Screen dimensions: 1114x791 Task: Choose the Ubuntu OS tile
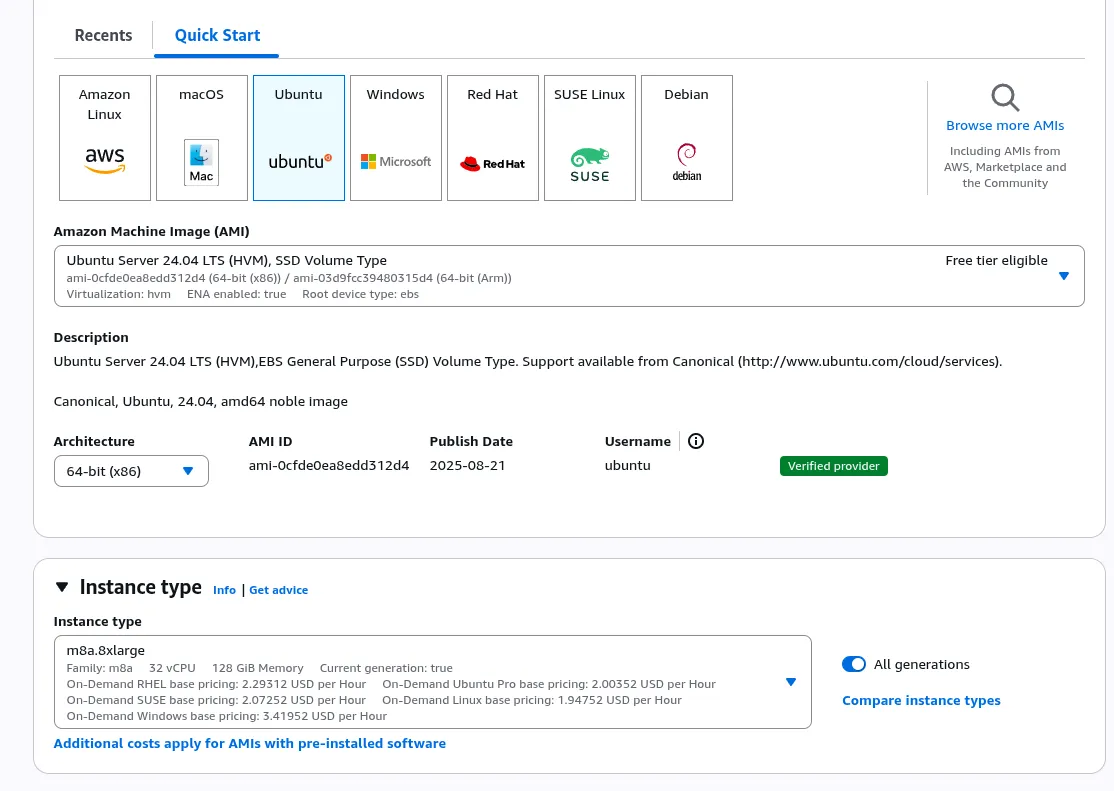tap(299, 138)
